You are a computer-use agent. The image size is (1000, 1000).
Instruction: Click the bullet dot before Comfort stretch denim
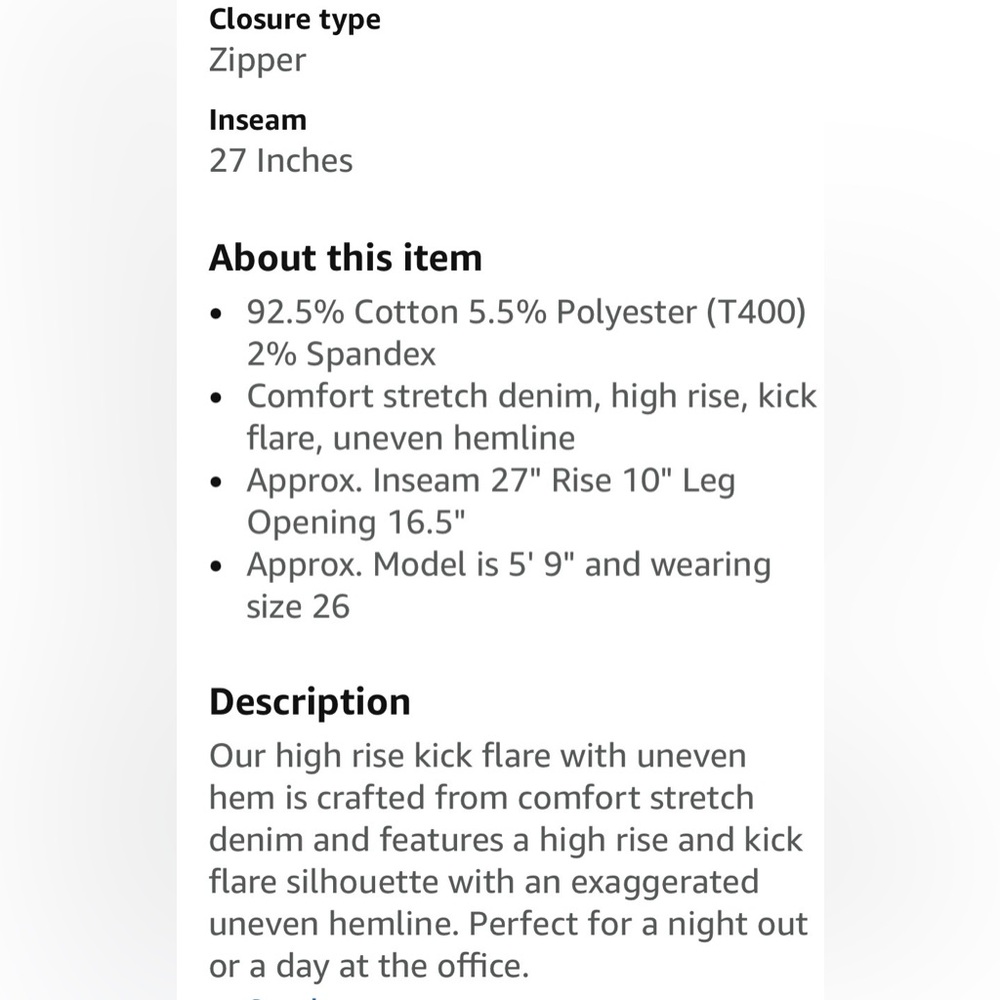[218, 398]
